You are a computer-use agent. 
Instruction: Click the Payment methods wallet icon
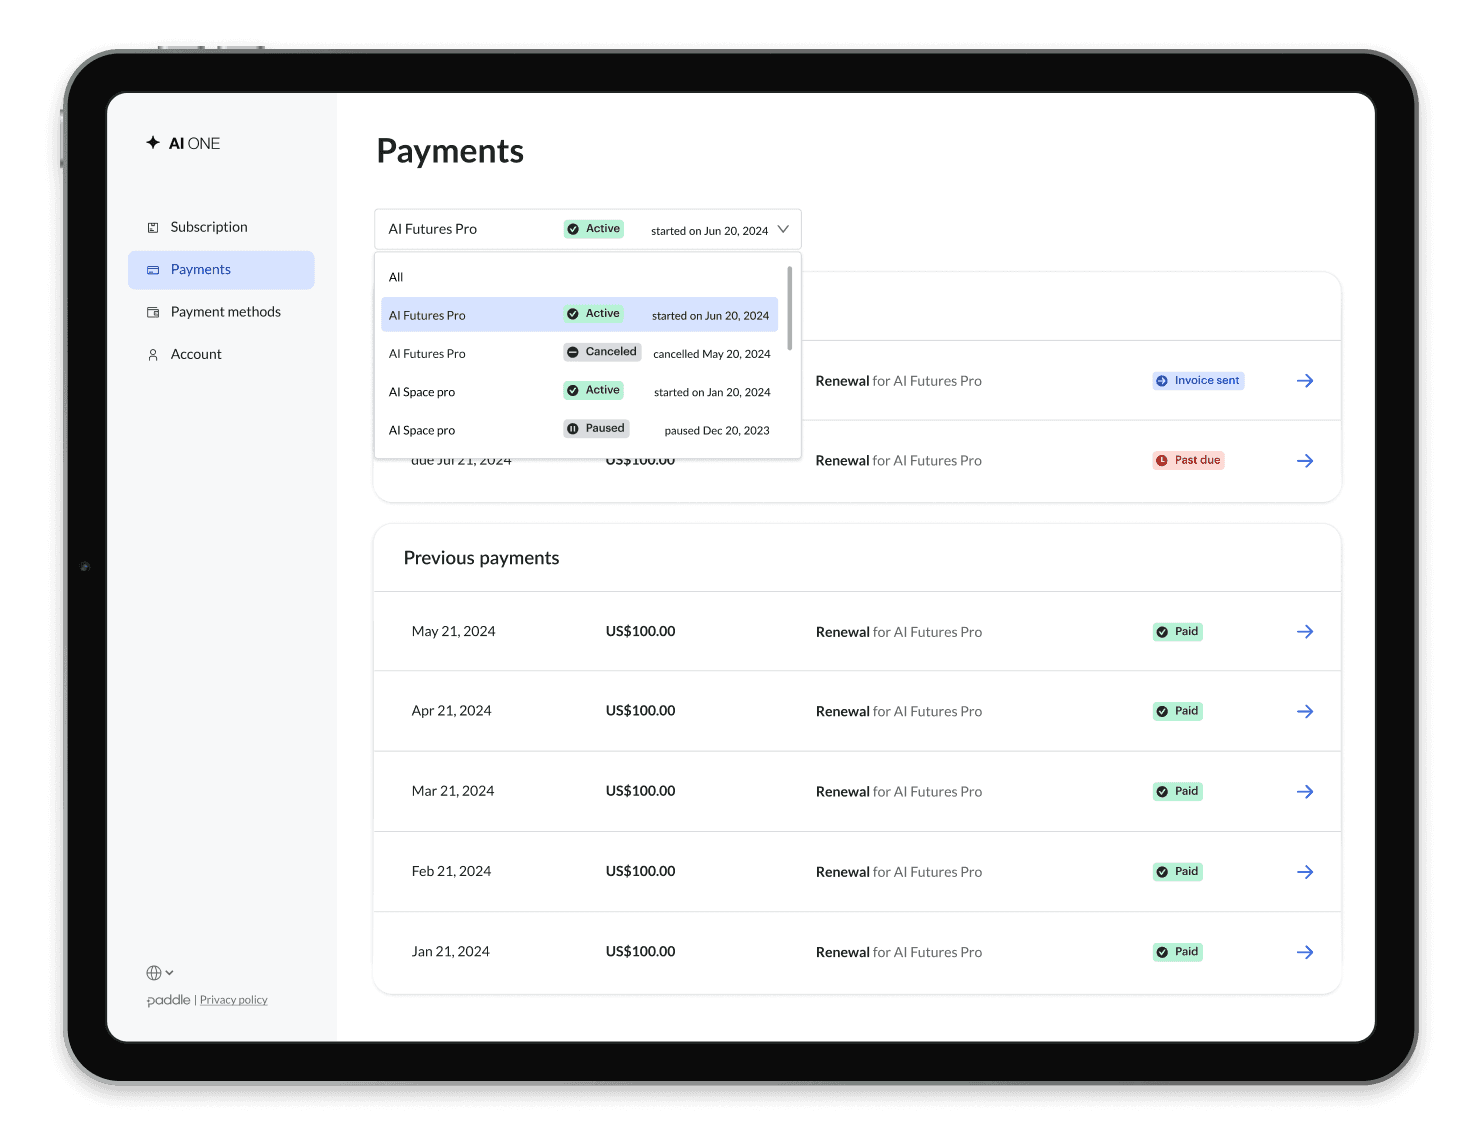click(x=153, y=312)
